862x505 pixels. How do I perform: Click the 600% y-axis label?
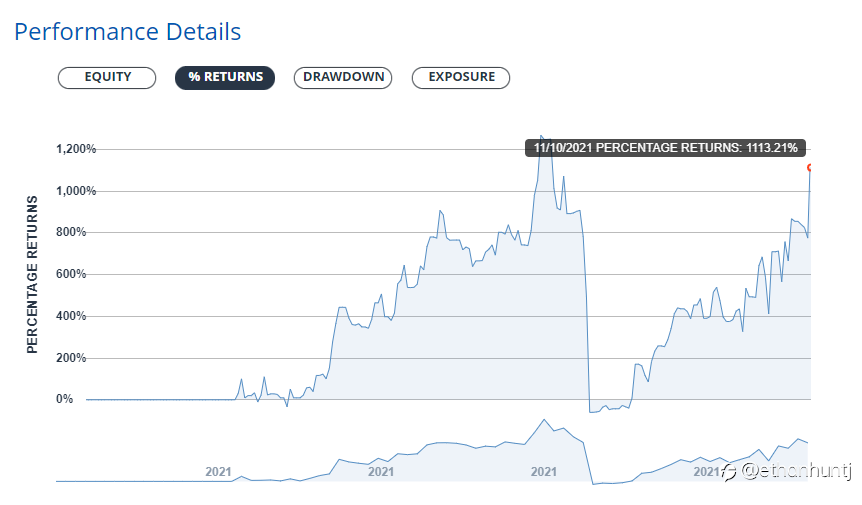point(71,274)
